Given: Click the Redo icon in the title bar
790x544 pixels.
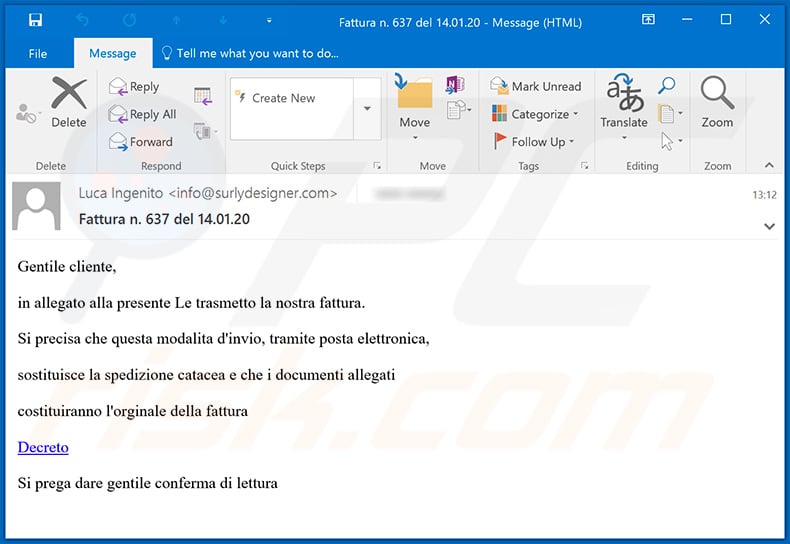Looking at the screenshot, I should pyautogui.click(x=129, y=20).
